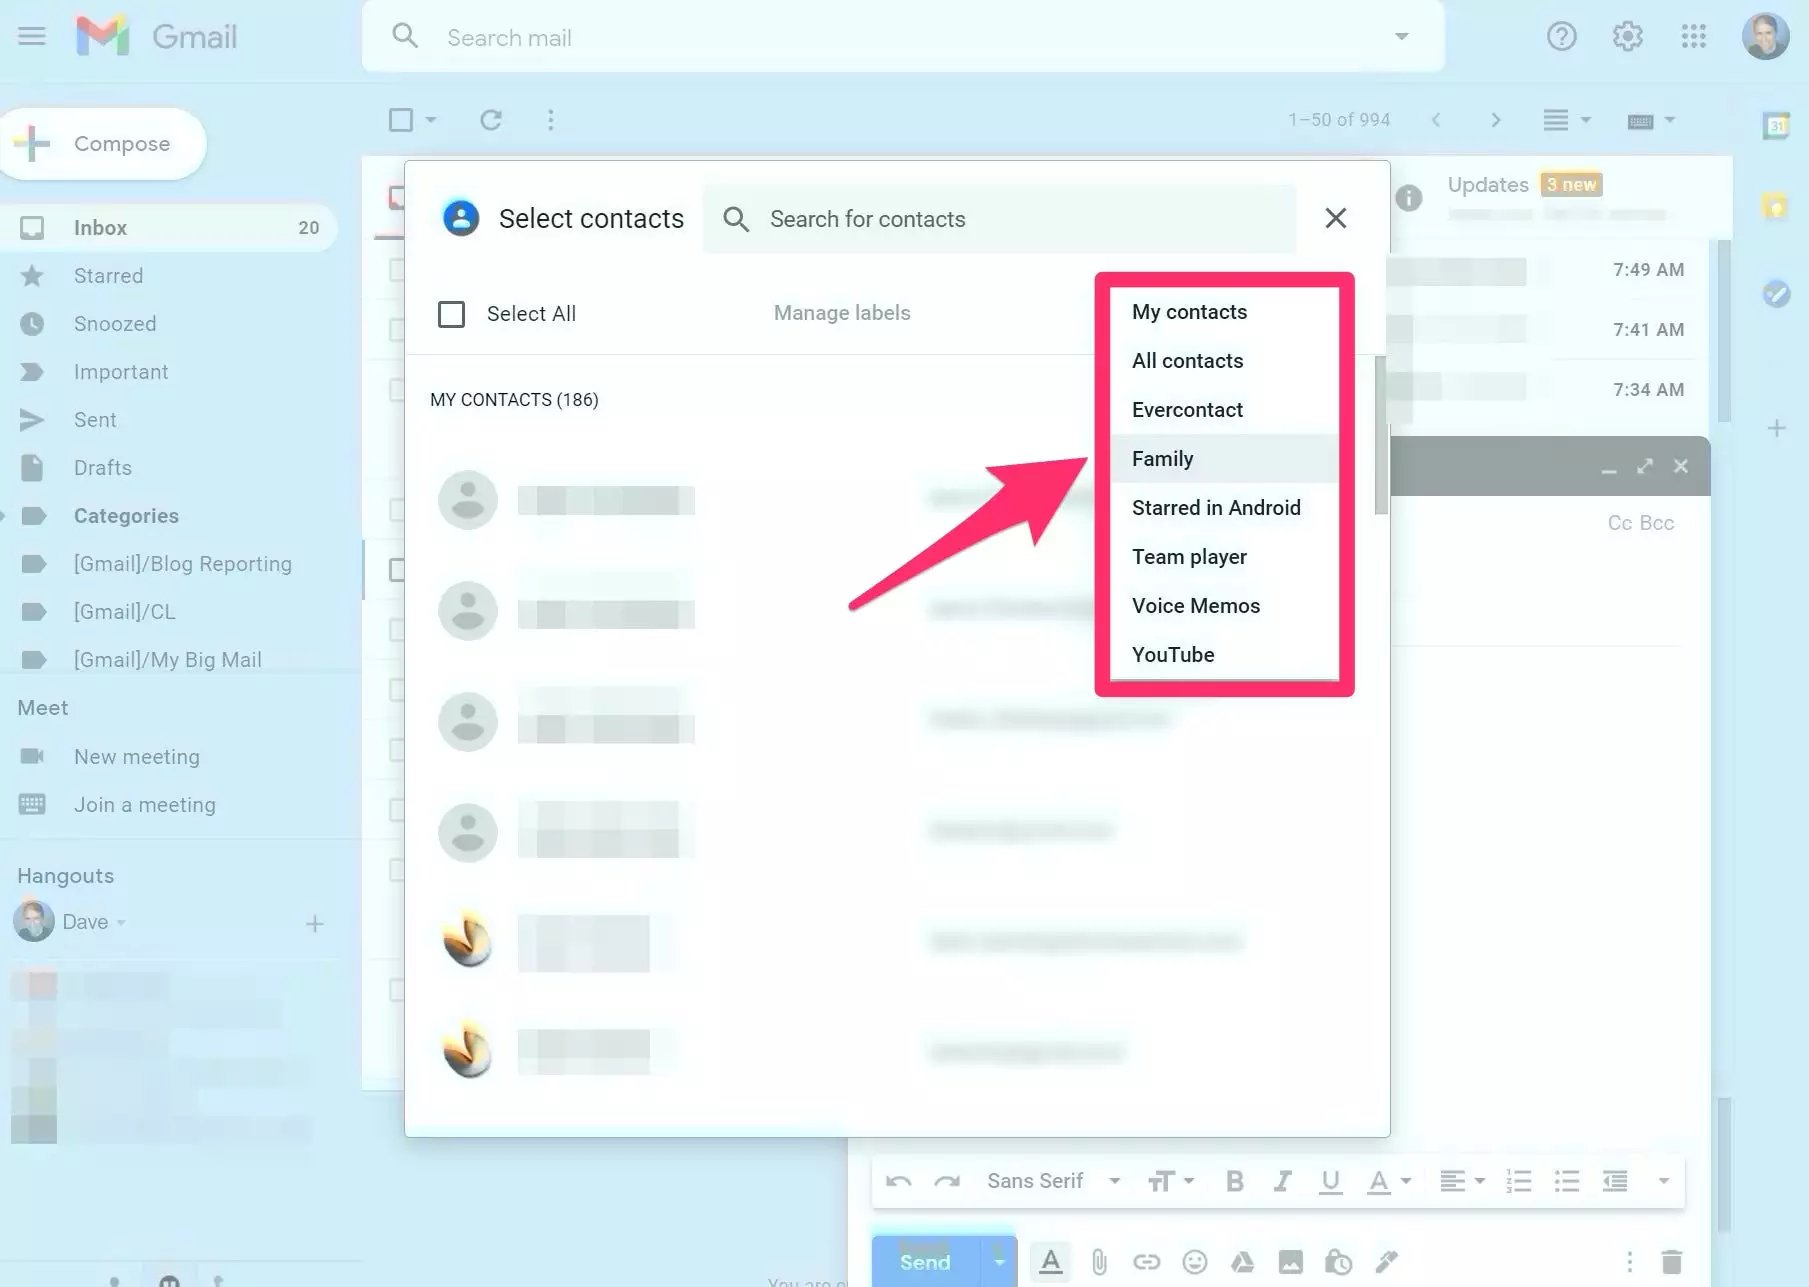
Task: Apply underline formatting
Action: click(x=1330, y=1180)
